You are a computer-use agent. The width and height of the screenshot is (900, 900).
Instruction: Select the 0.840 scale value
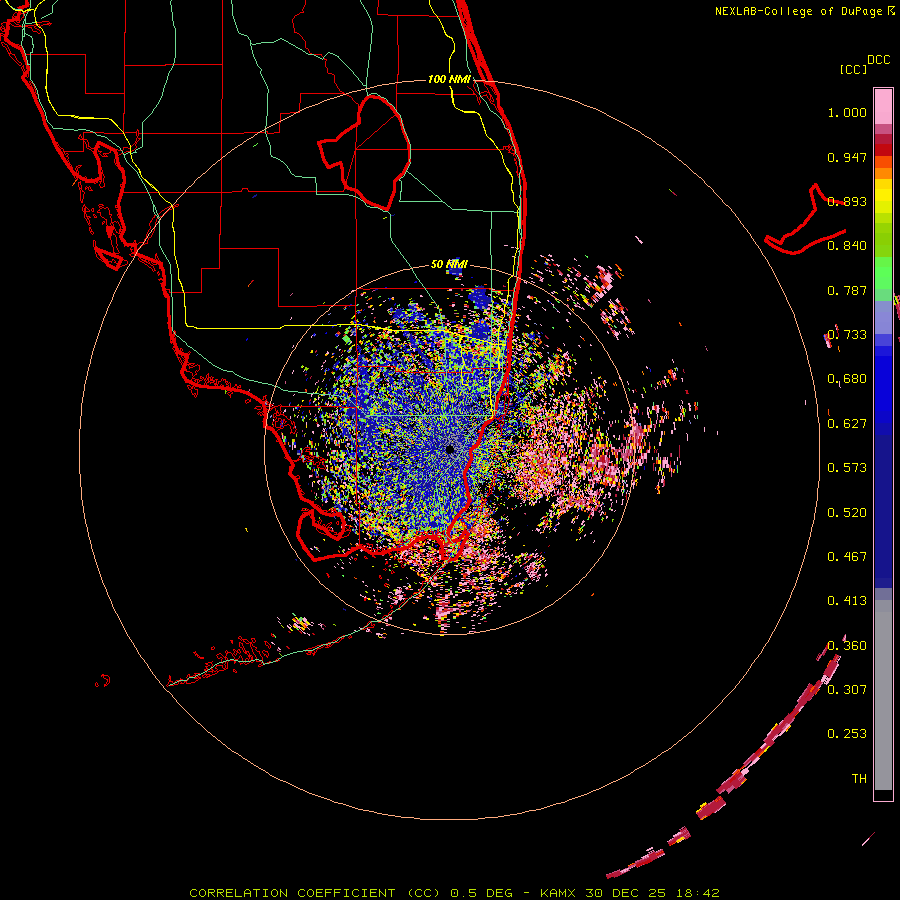[x=847, y=246]
